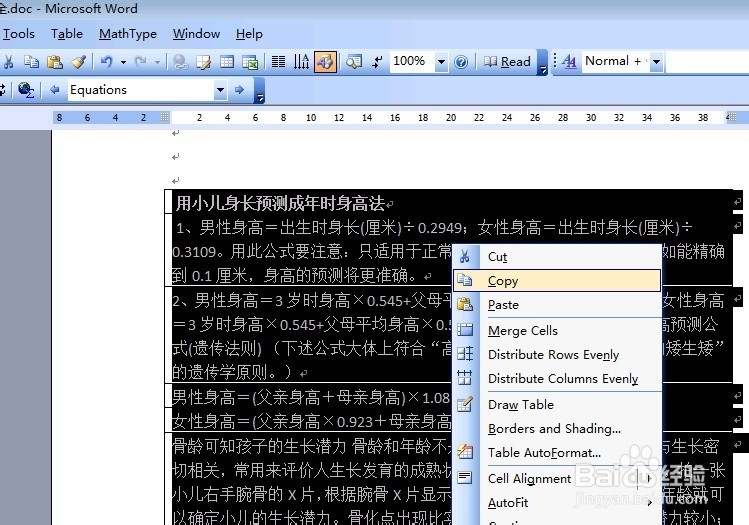The width and height of the screenshot is (749, 525).
Task: Click the Word Help question mark icon
Action: click(x=461, y=62)
